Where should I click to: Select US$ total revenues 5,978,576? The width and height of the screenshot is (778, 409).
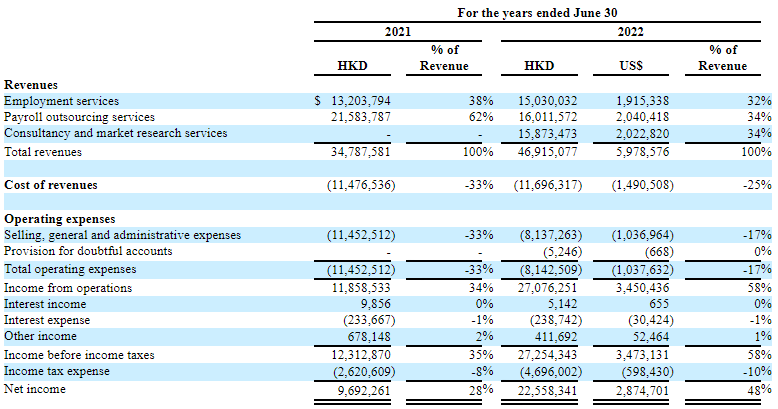[x=643, y=152]
